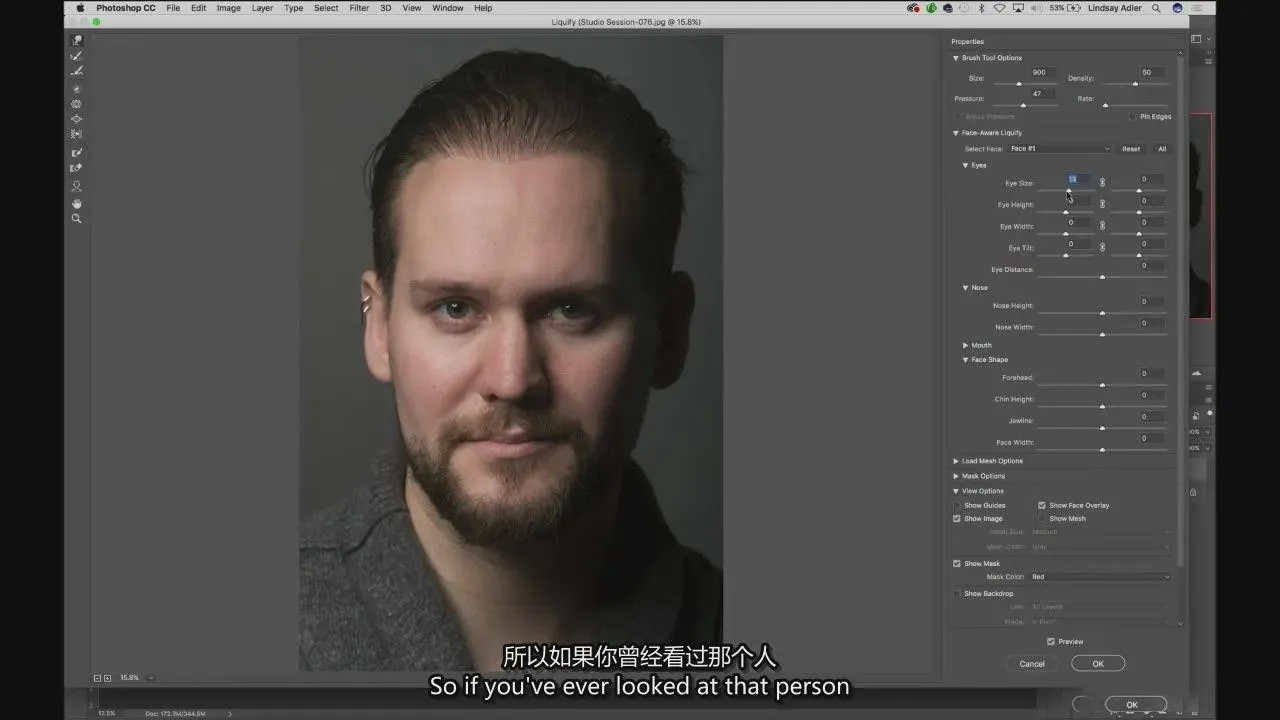Select the Zoom tool in Liquify
Image resolution: width=1280 pixels, height=720 pixels.
tap(76, 218)
